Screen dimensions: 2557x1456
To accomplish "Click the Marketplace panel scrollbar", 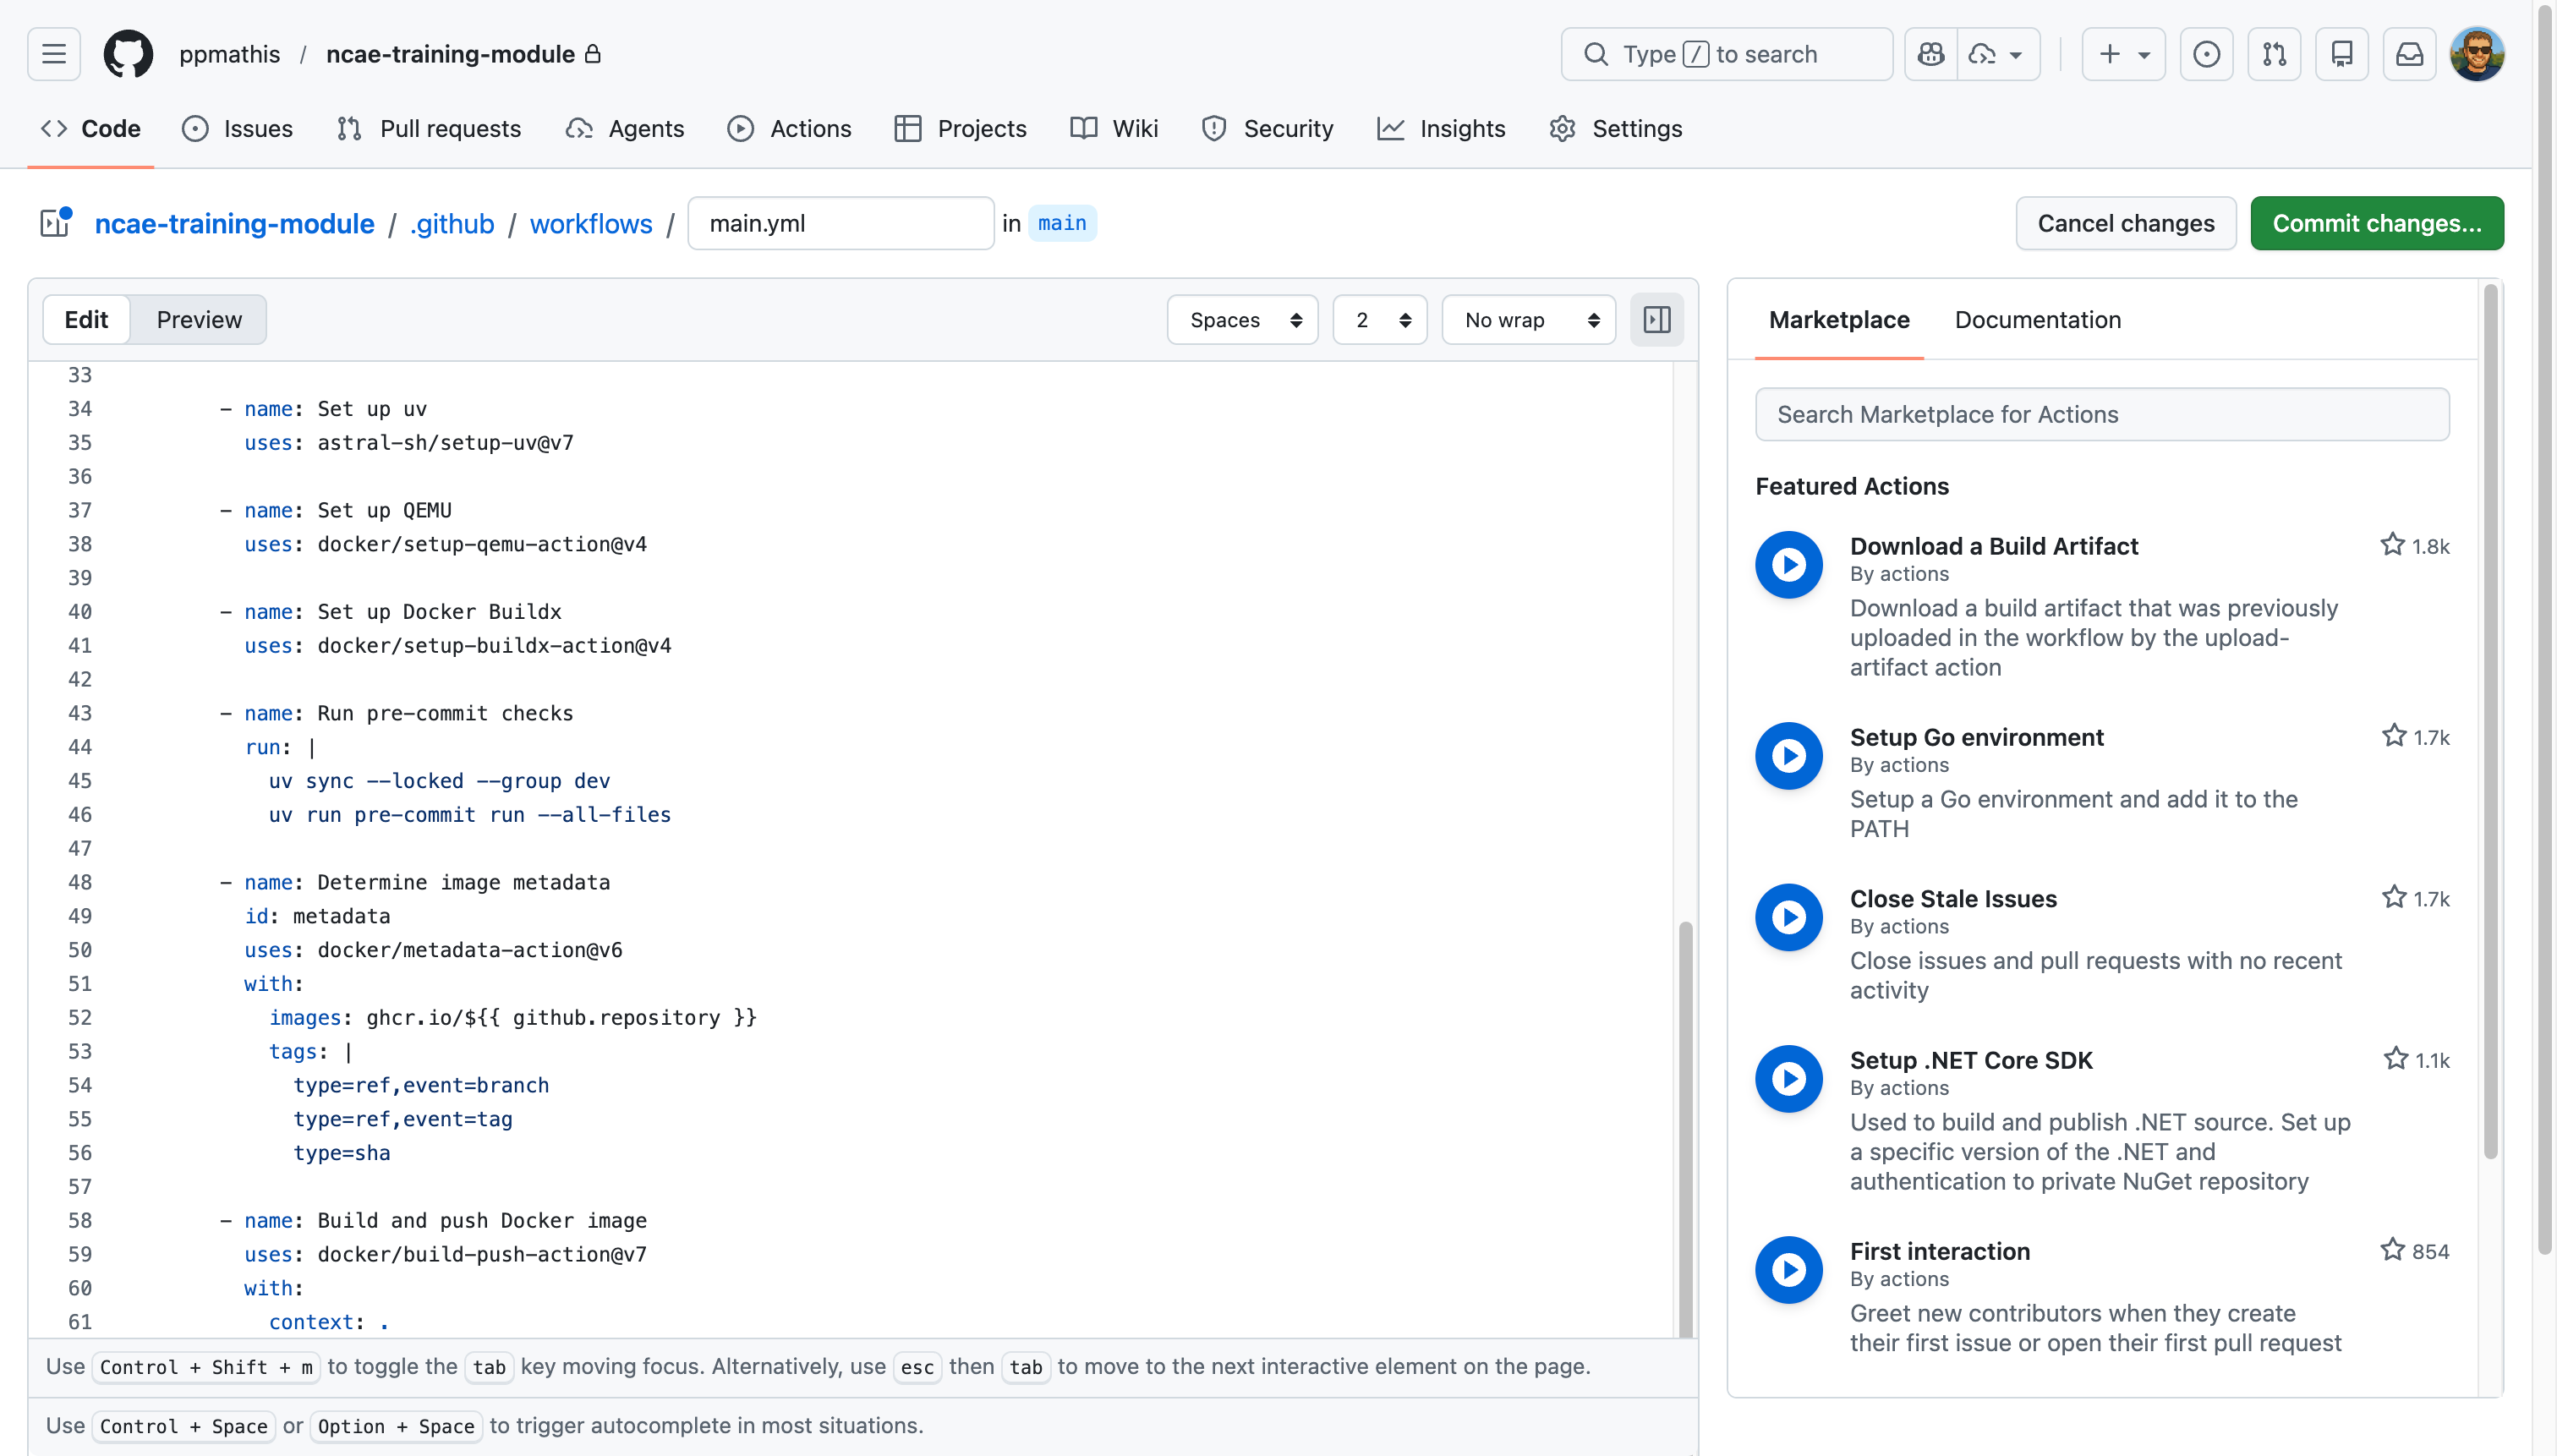I will [2490, 722].
